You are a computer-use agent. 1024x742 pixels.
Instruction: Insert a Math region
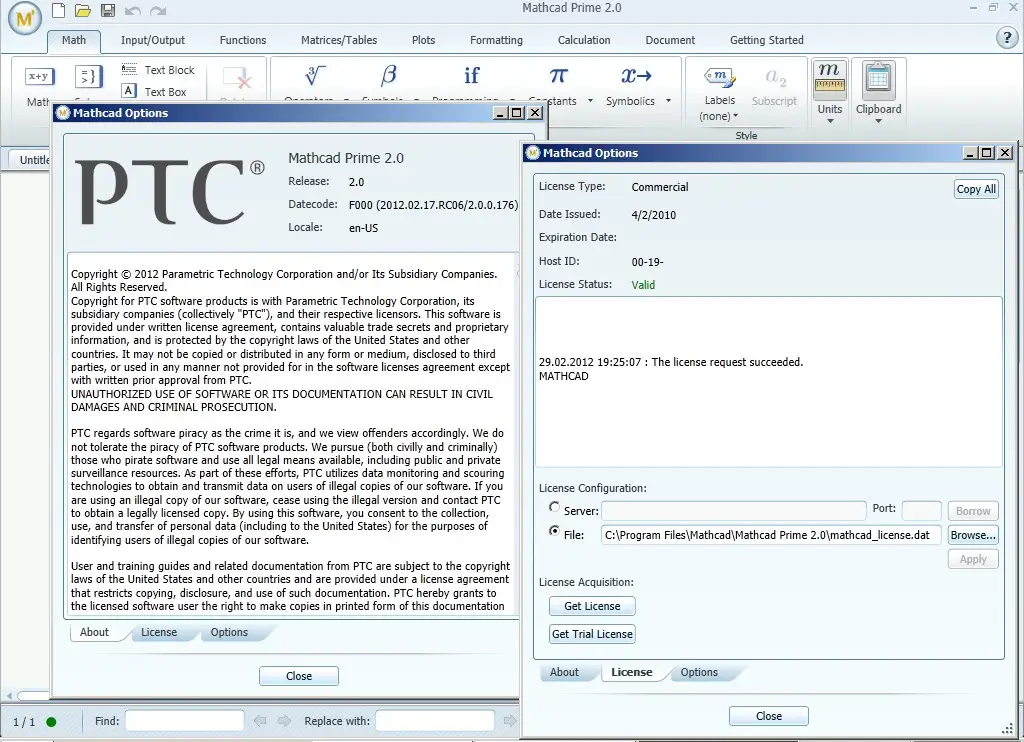coord(39,85)
